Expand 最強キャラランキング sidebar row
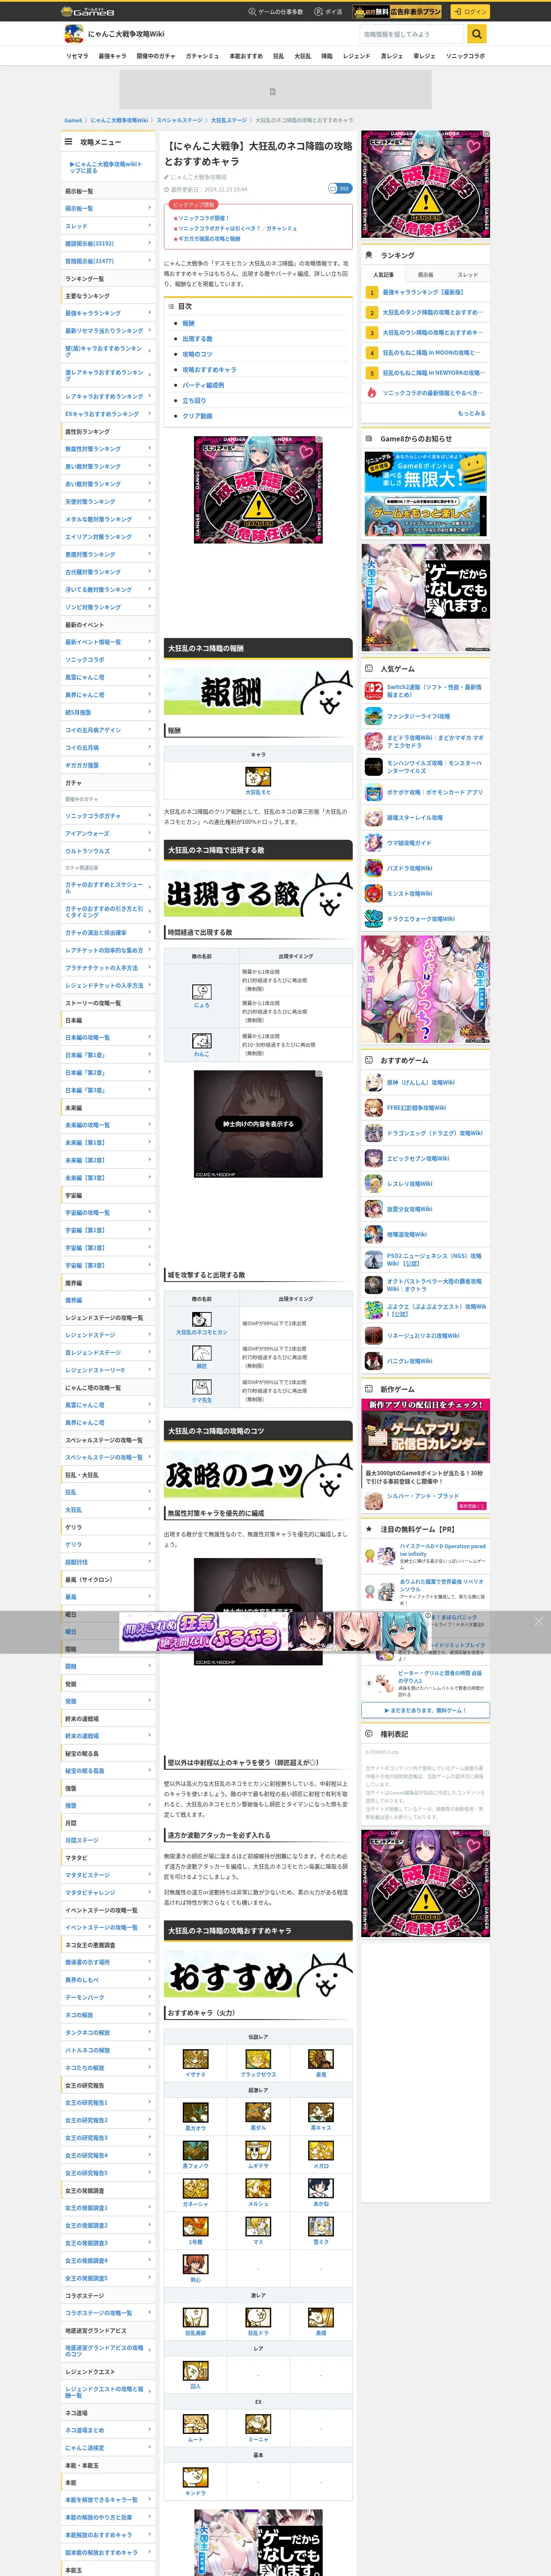Screen dimensions: 551x2576 coord(108,313)
